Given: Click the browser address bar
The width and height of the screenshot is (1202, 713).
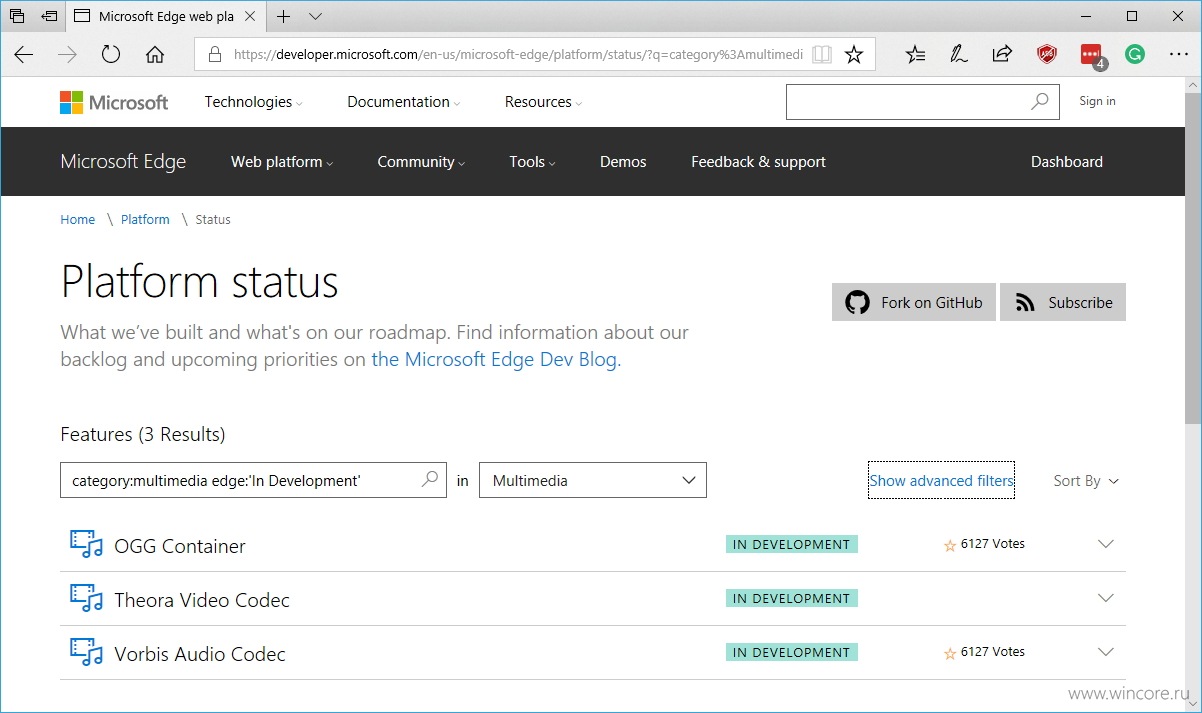Looking at the screenshot, I should tap(517, 55).
